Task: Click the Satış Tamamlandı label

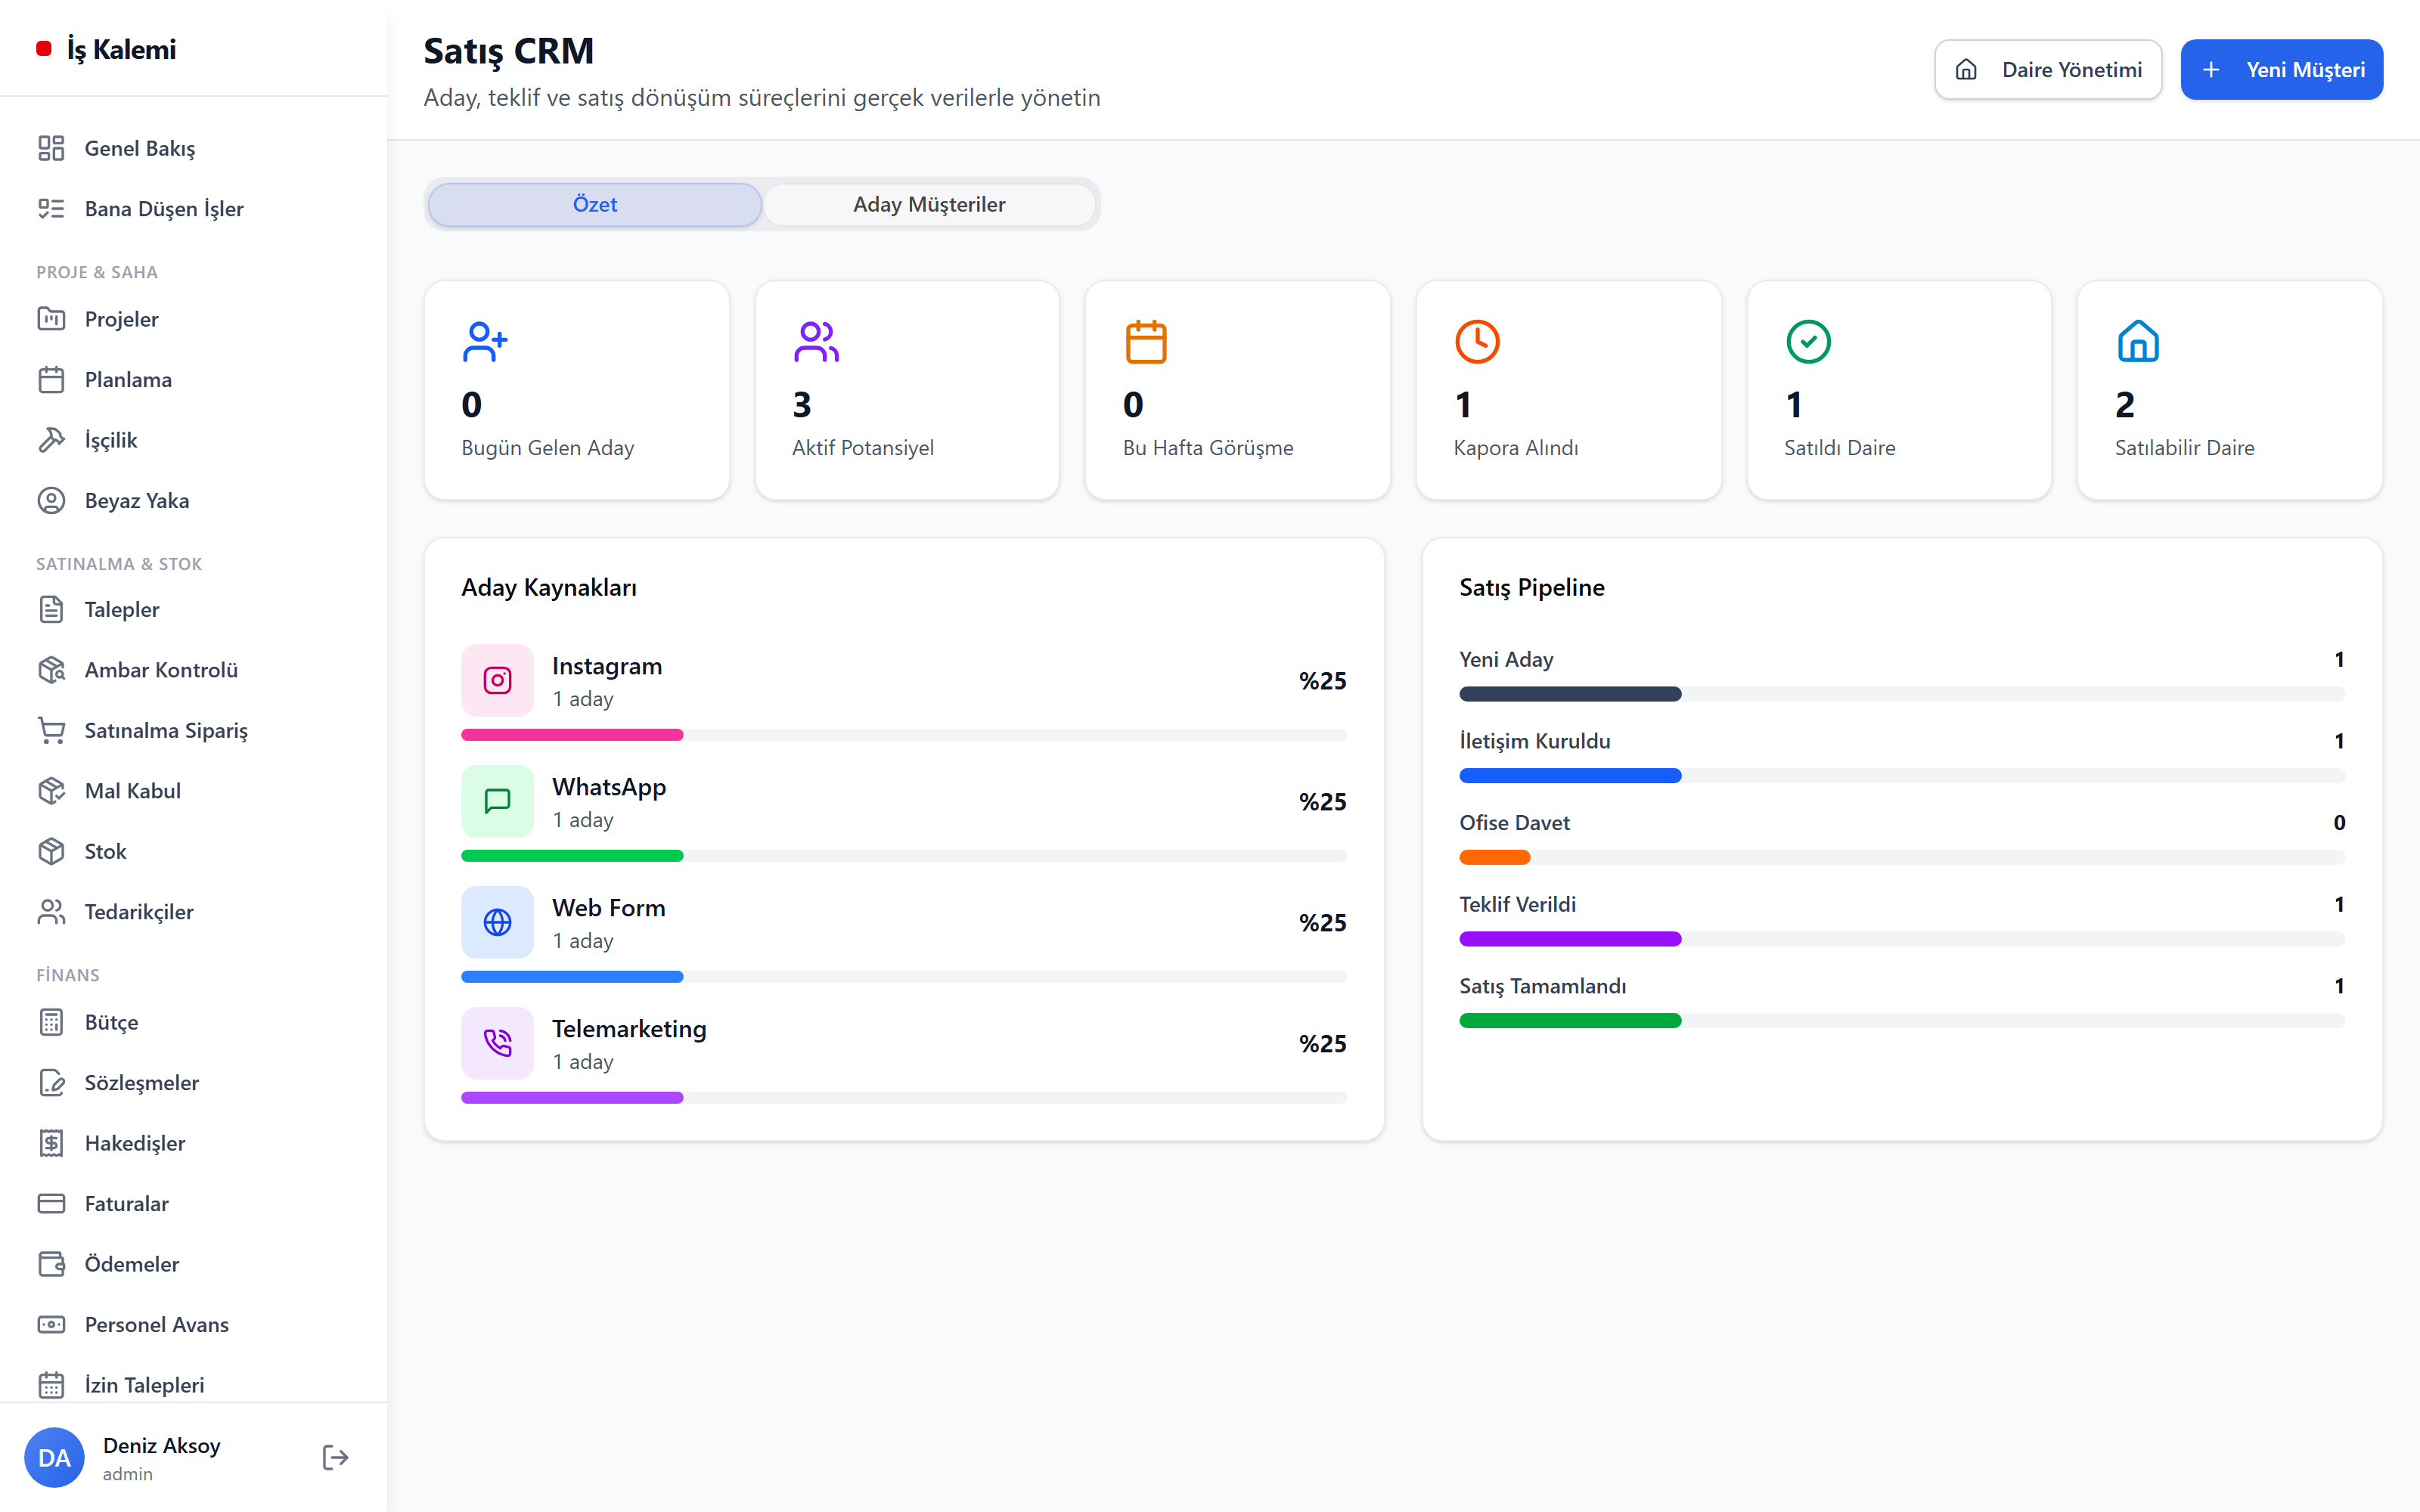Action: pos(1542,986)
